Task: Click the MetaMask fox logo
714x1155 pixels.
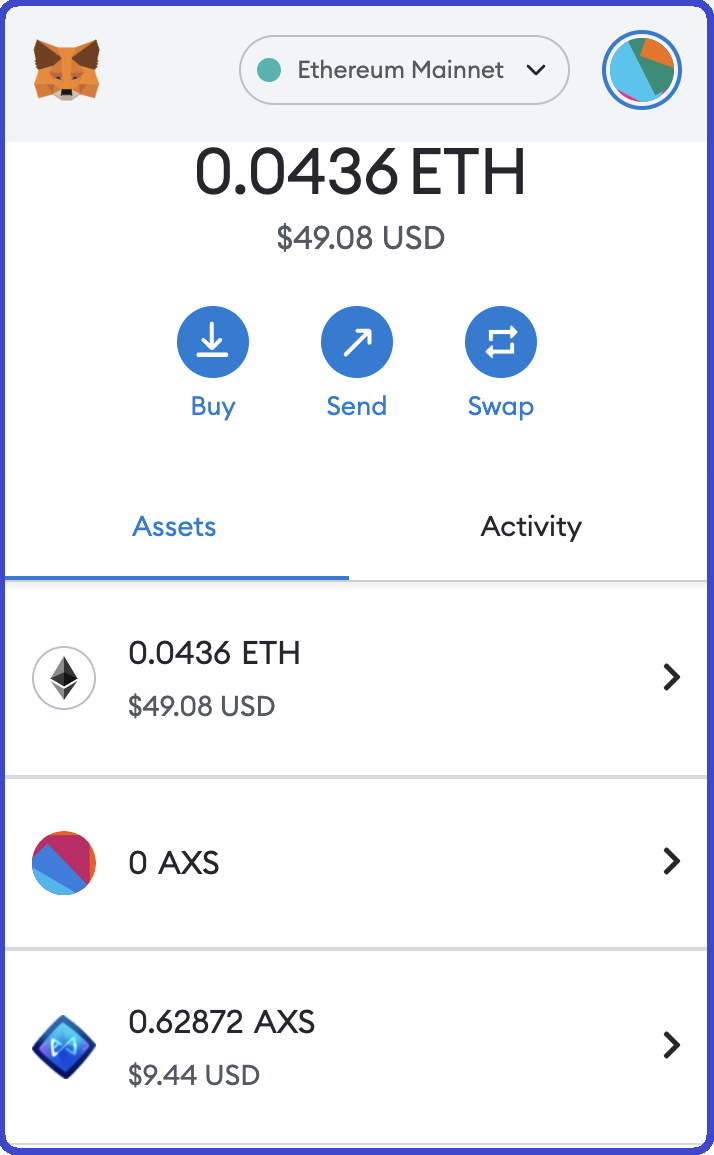Action: click(x=66, y=70)
